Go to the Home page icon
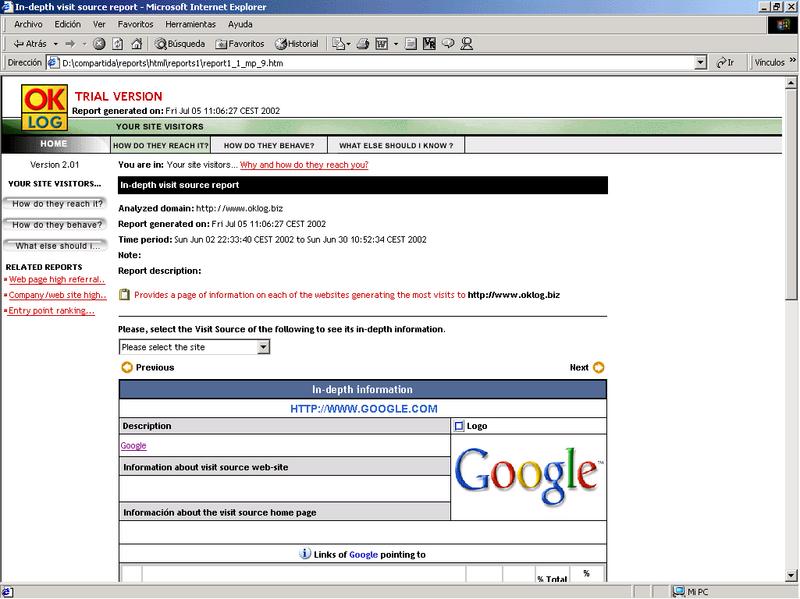This screenshot has width=800, height=599. click(x=136, y=44)
